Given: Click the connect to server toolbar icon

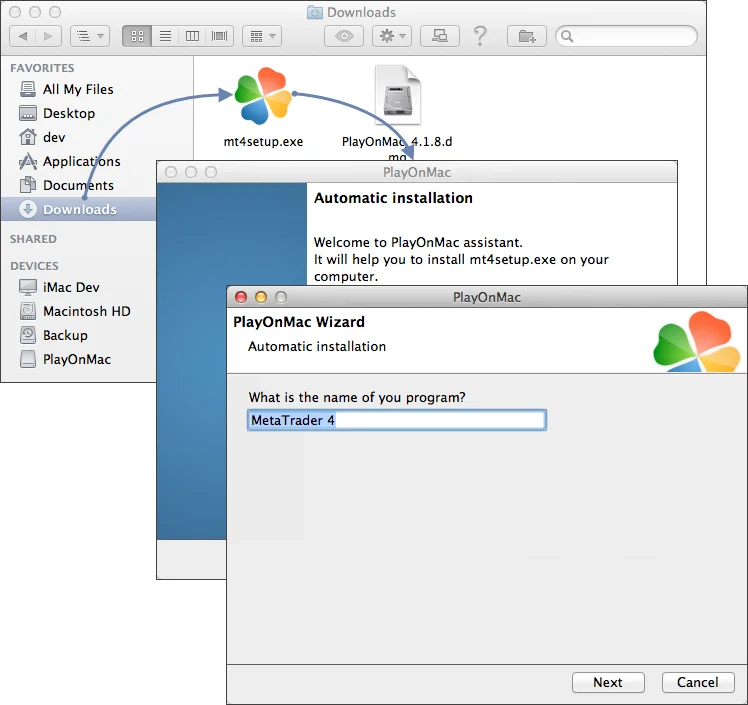Looking at the screenshot, I should 439,36.
